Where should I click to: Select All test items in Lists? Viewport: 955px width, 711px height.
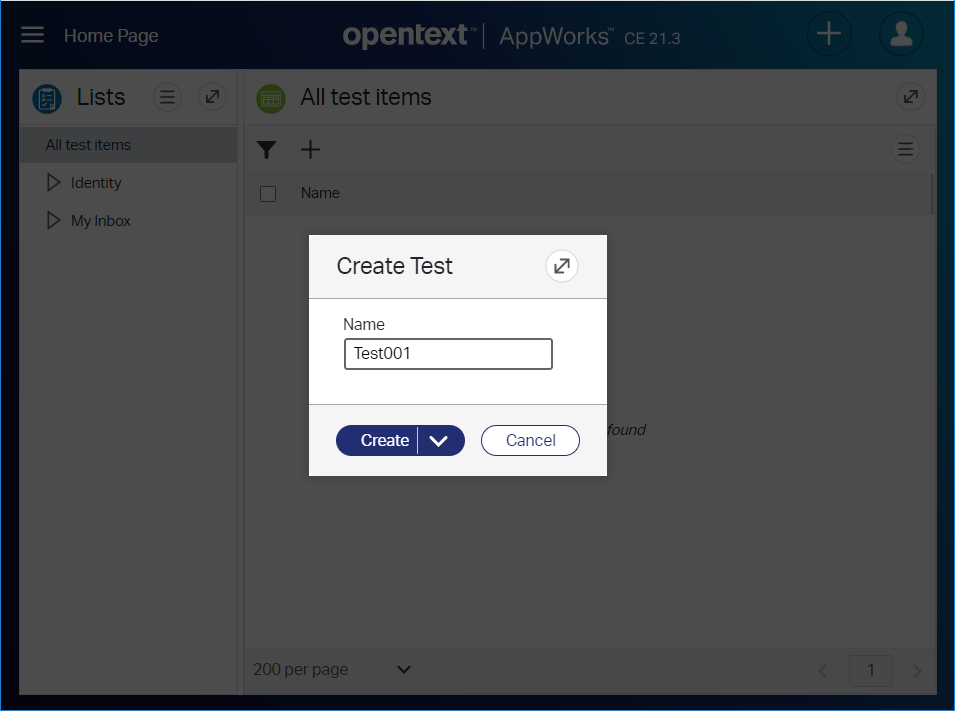click(x=89, y=145)
